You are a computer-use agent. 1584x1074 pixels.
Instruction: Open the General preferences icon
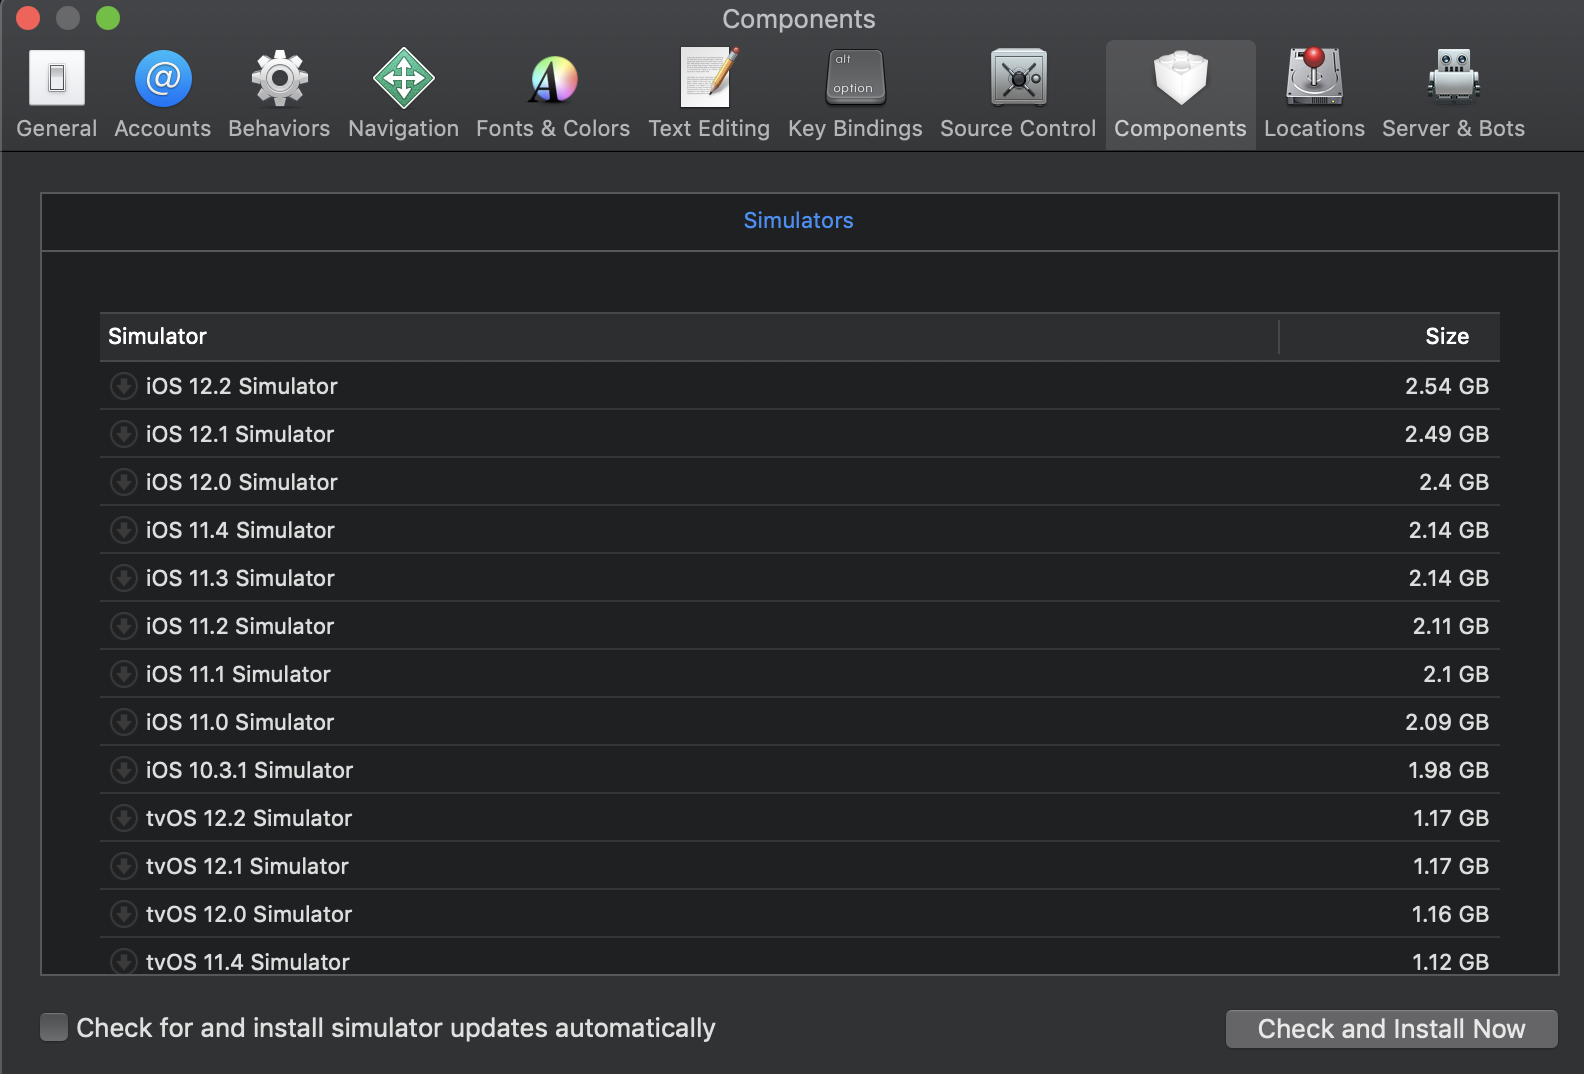pos(57,78)
